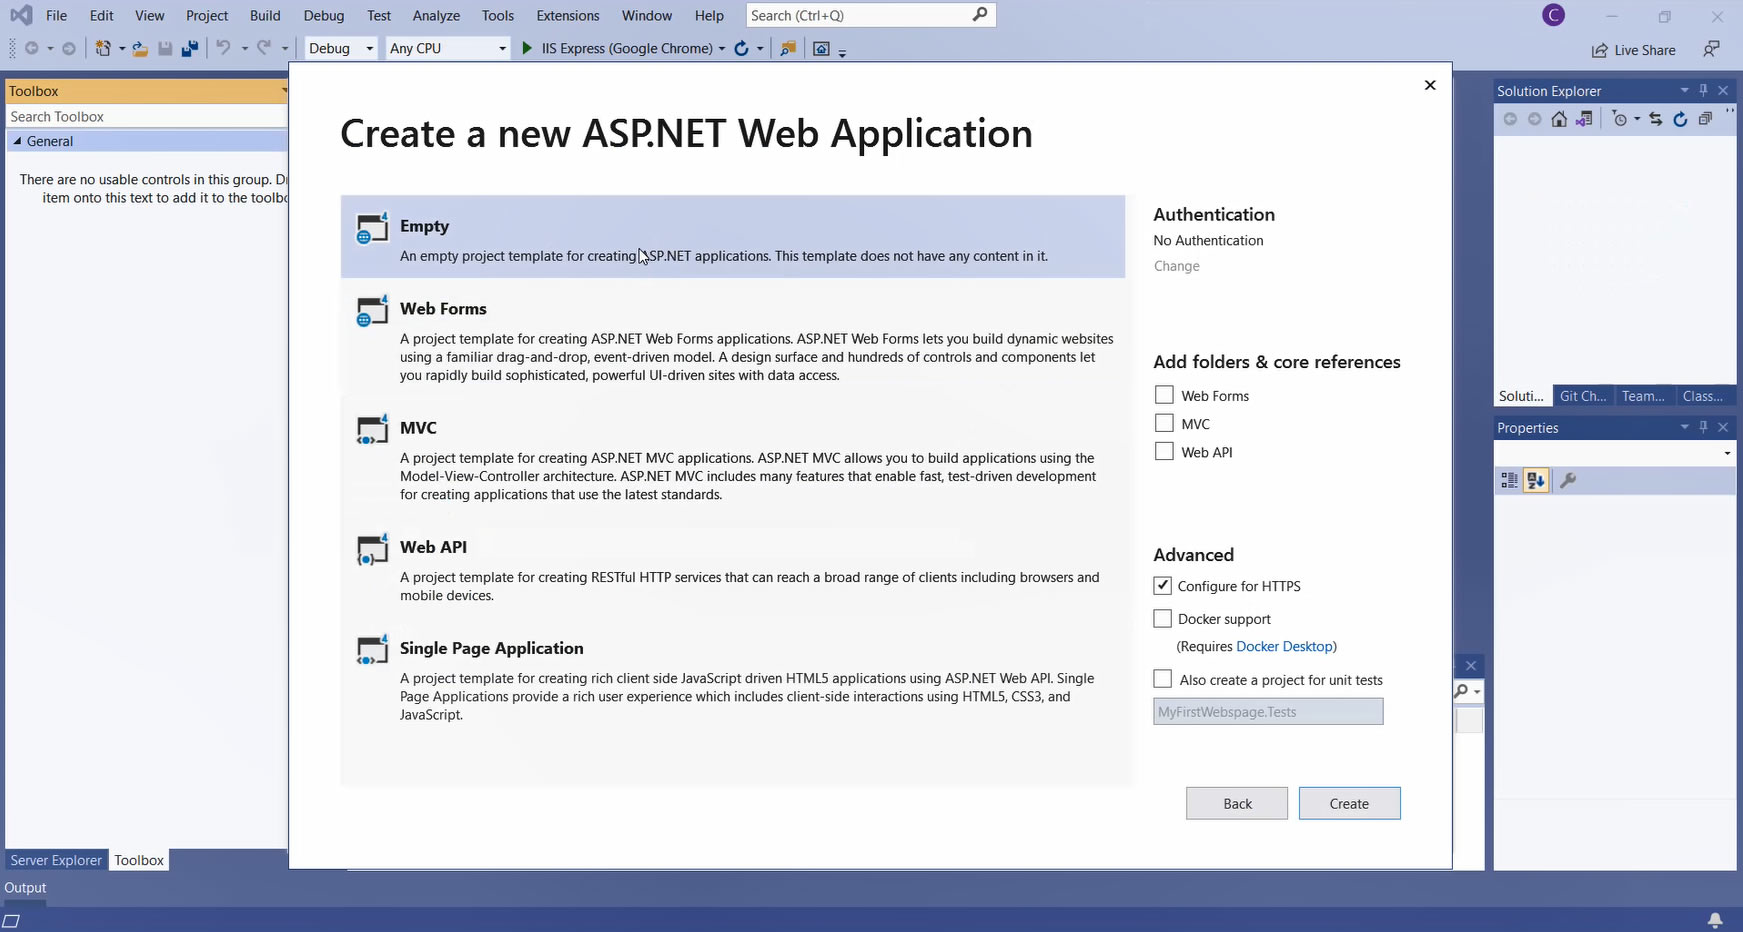
Task: Click the green Start debugging arrow
Action: (527, 48)
